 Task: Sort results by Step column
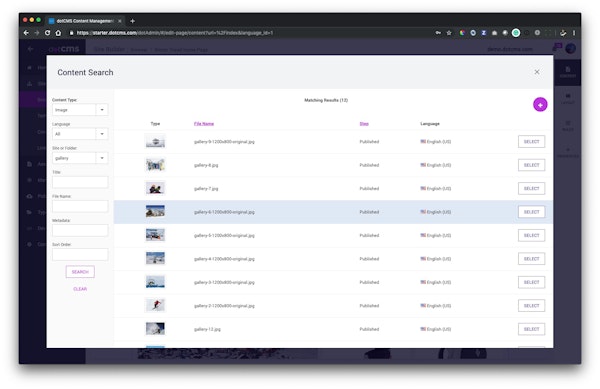(x=364, y=124)
